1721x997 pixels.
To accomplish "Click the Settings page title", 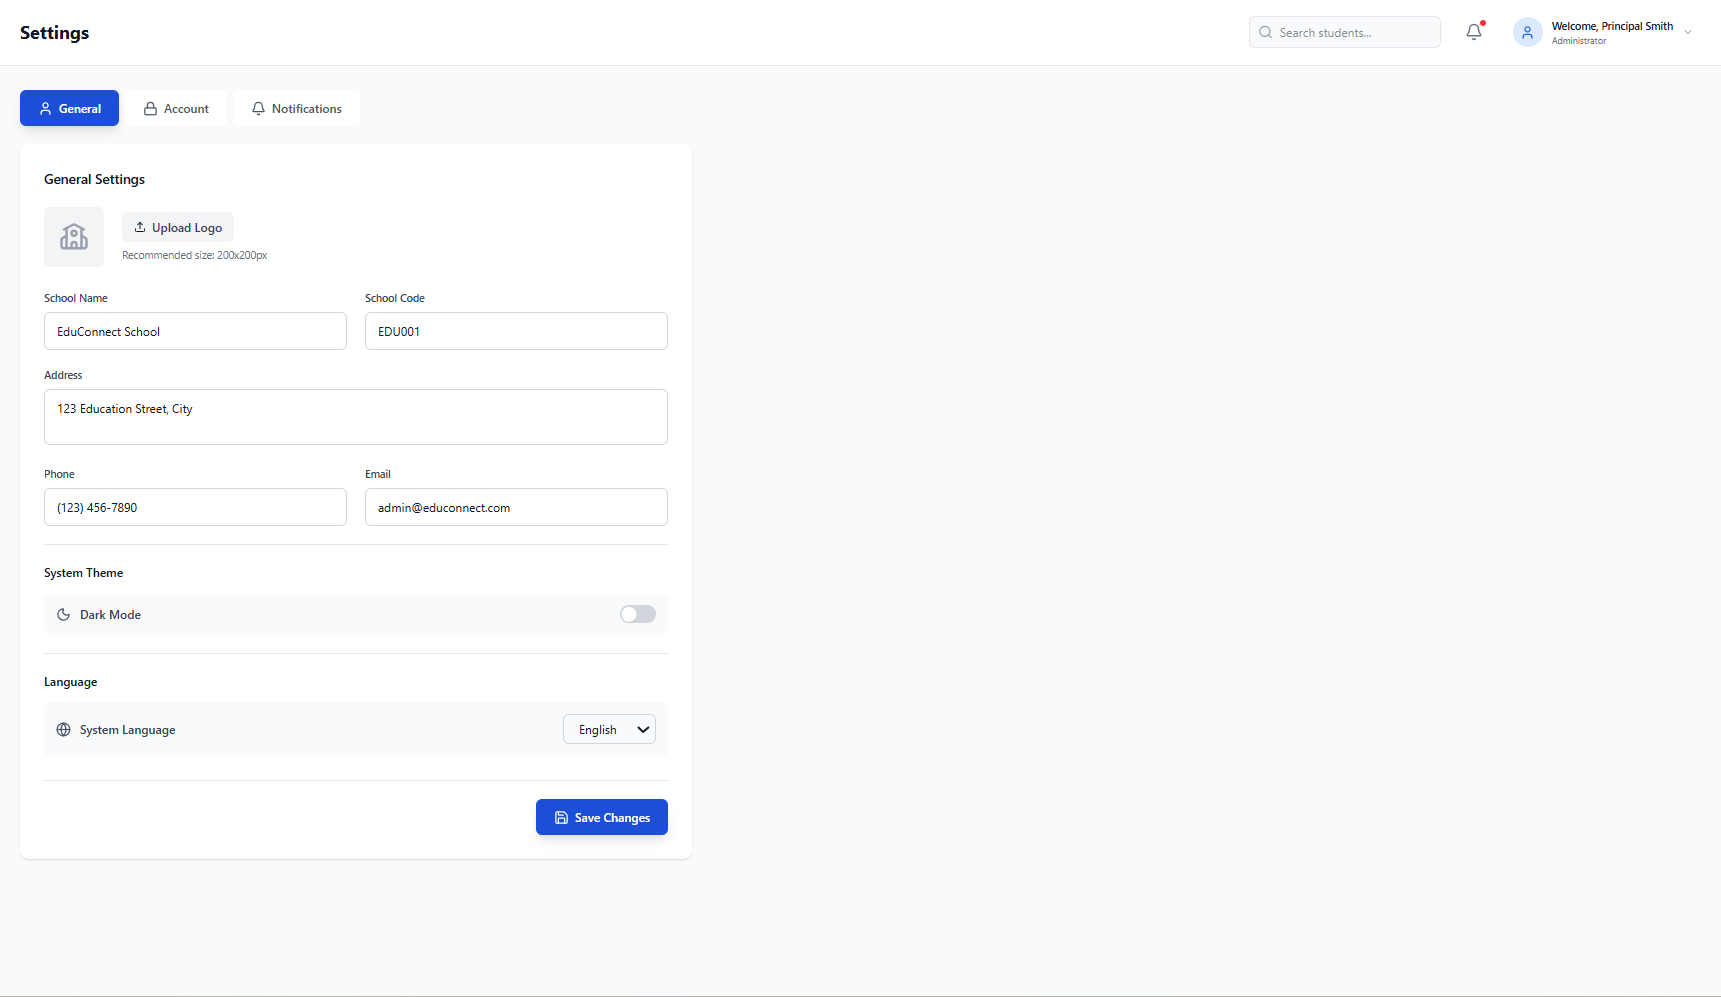I will [x=54, y=33].
